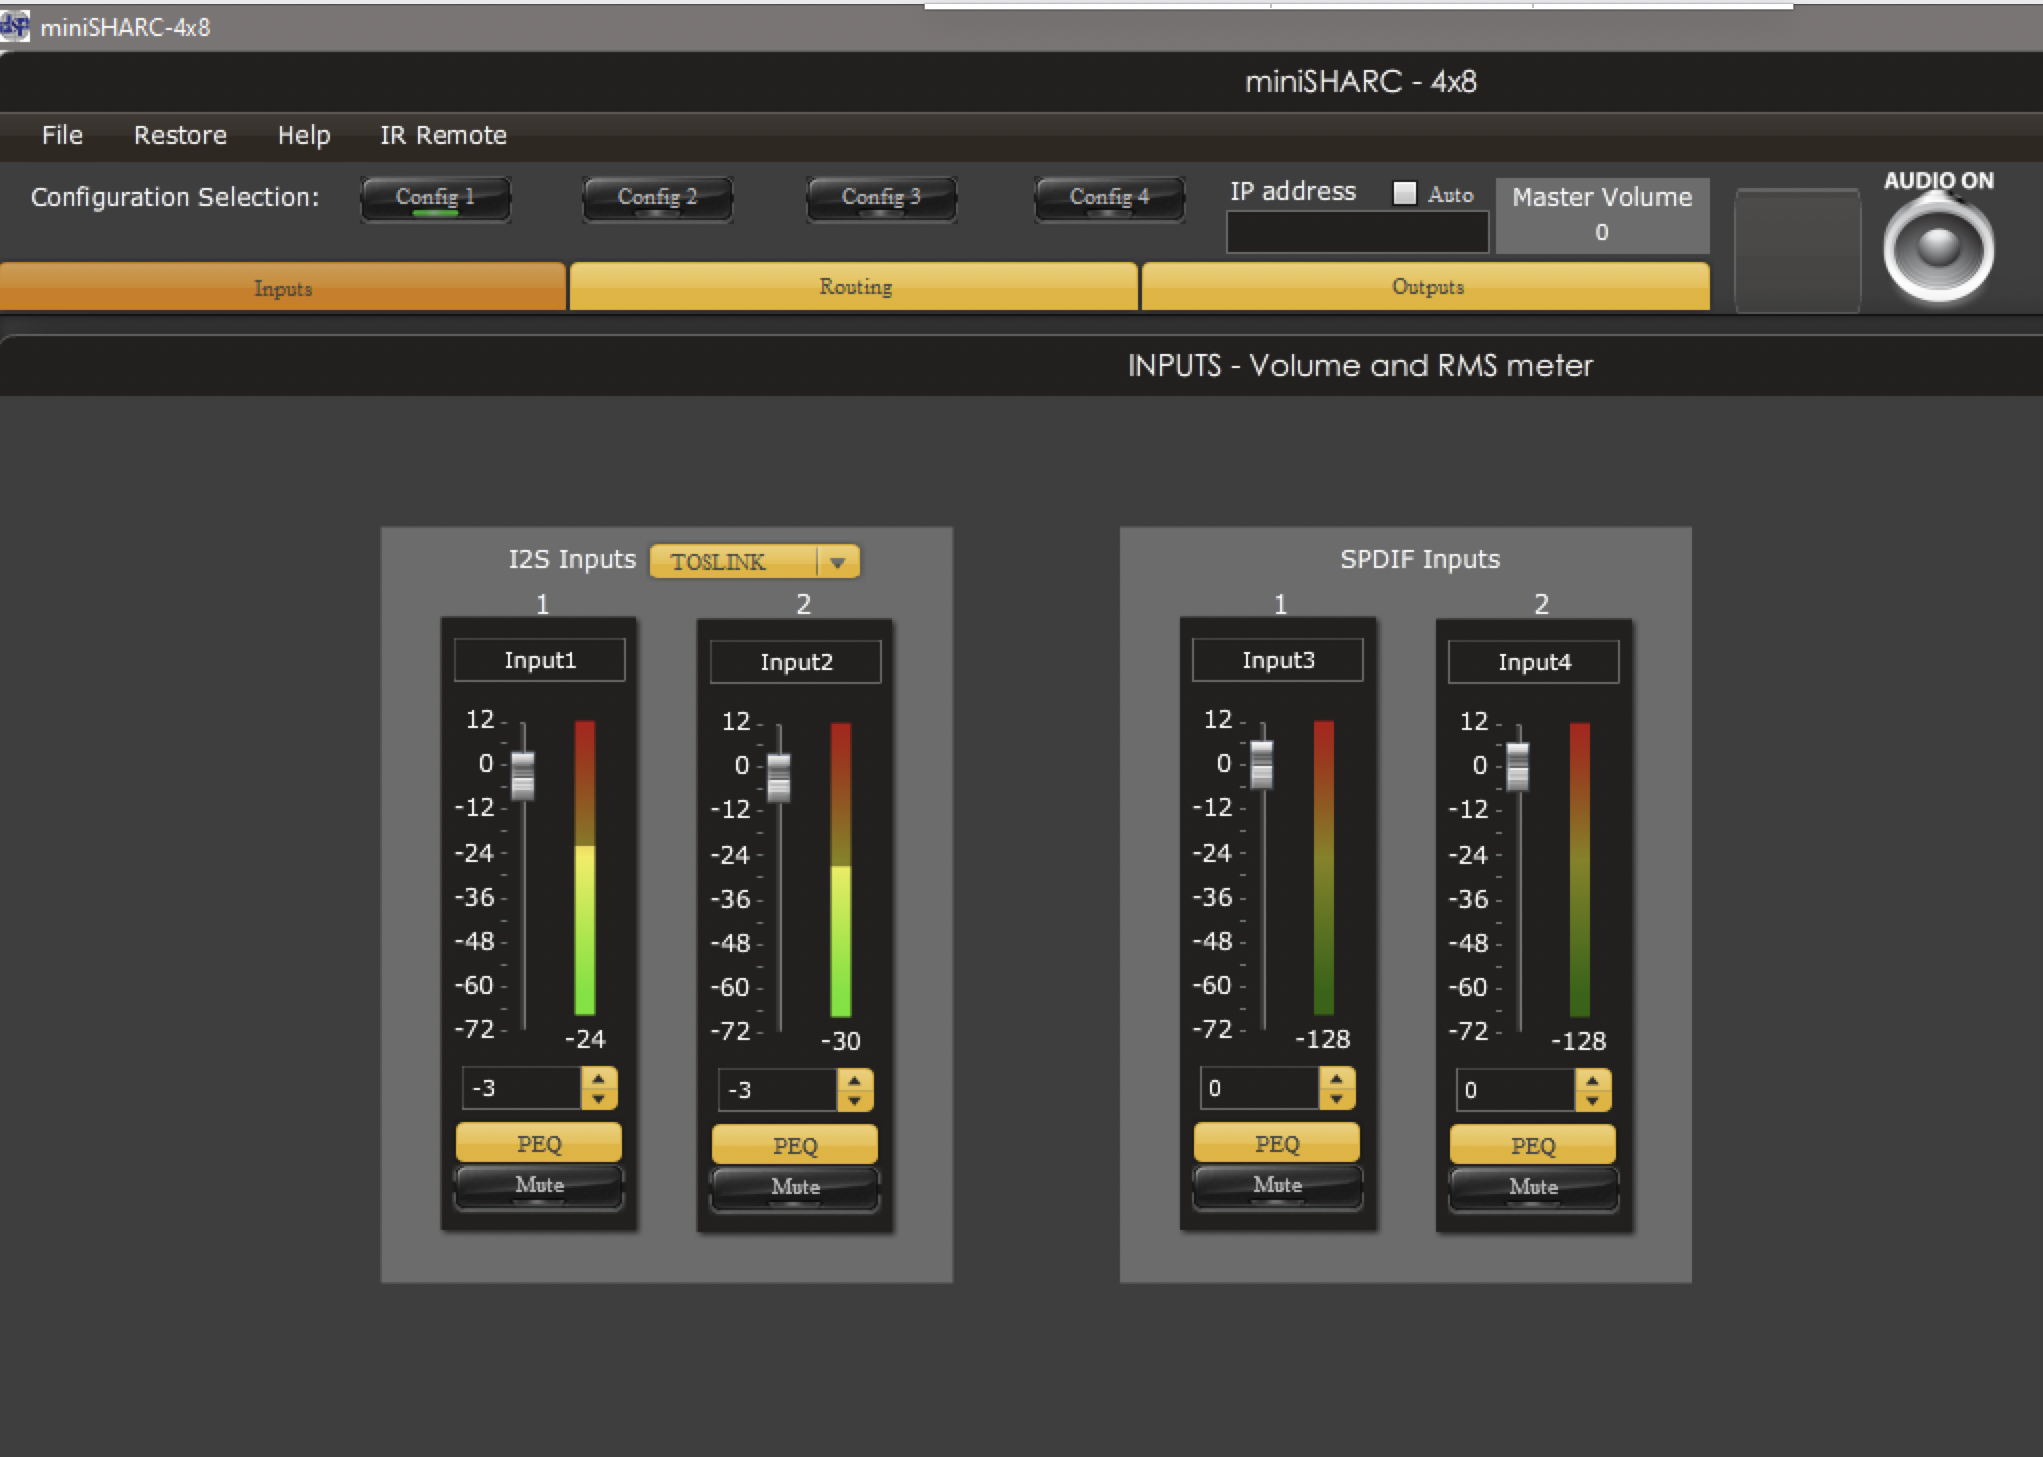2043x1457 pixels.
Task: Mute Input3 channel
Action: [x=1277, y=1186]
